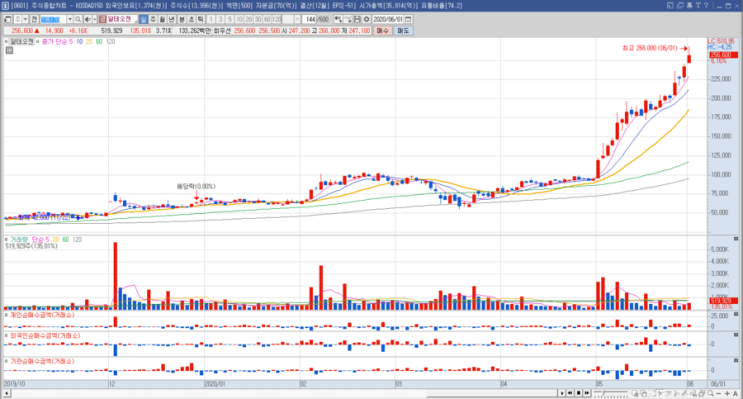This screenshot has width=743, height=399.
Task: Click the 2020/06/01 date field
Action: tap(388, 19)
